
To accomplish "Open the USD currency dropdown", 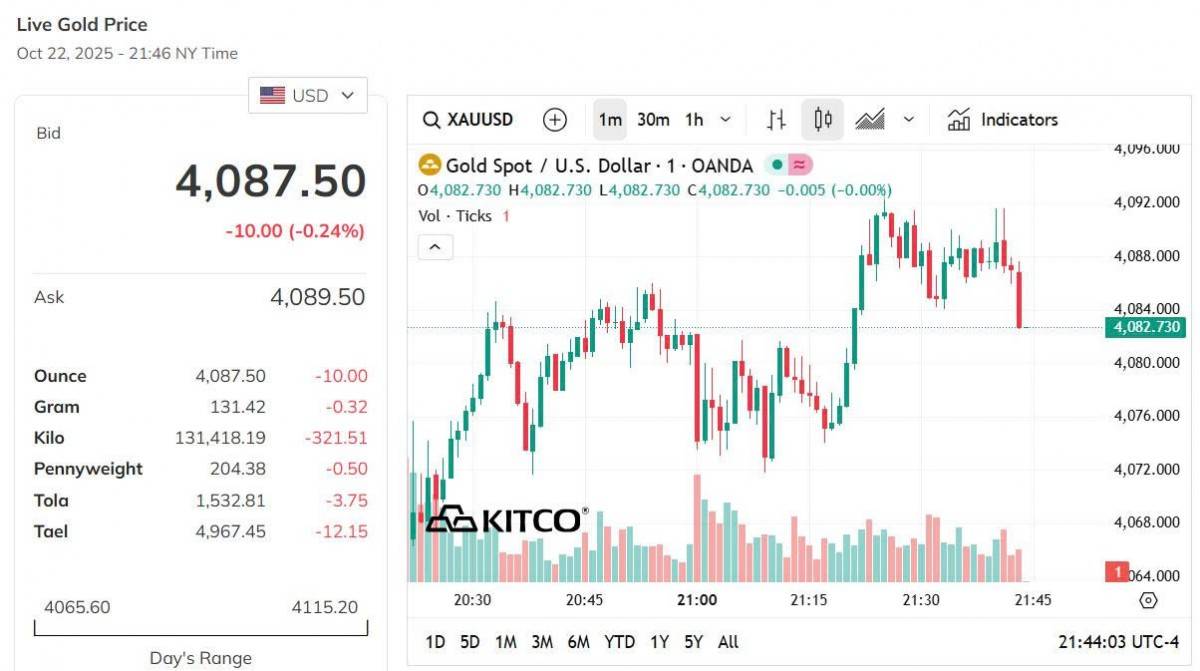I will coord(307,95).
